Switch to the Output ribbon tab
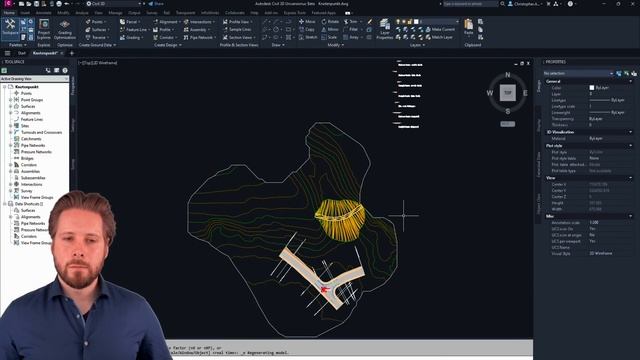 pyautogui.click(x=134, y=13)
